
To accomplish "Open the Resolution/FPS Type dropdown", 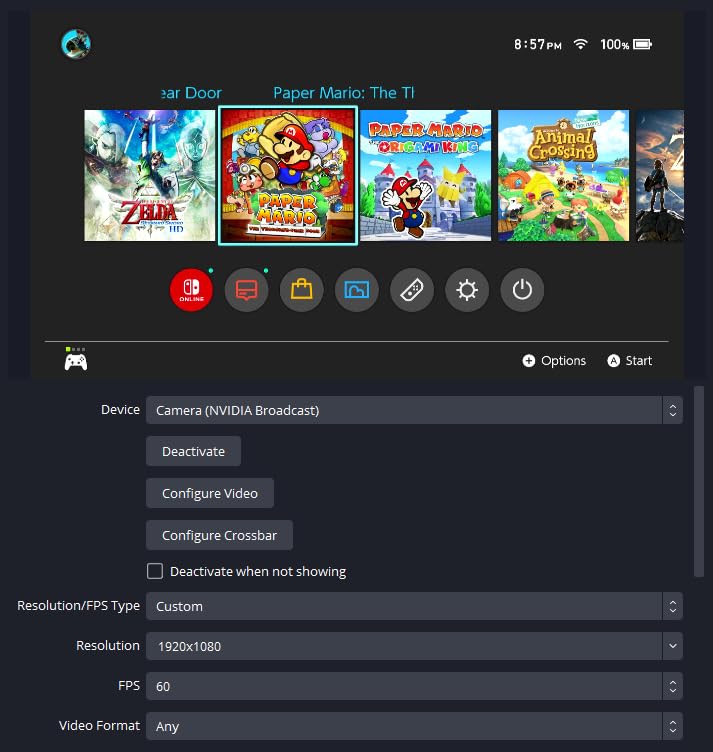I will (414, 606).
